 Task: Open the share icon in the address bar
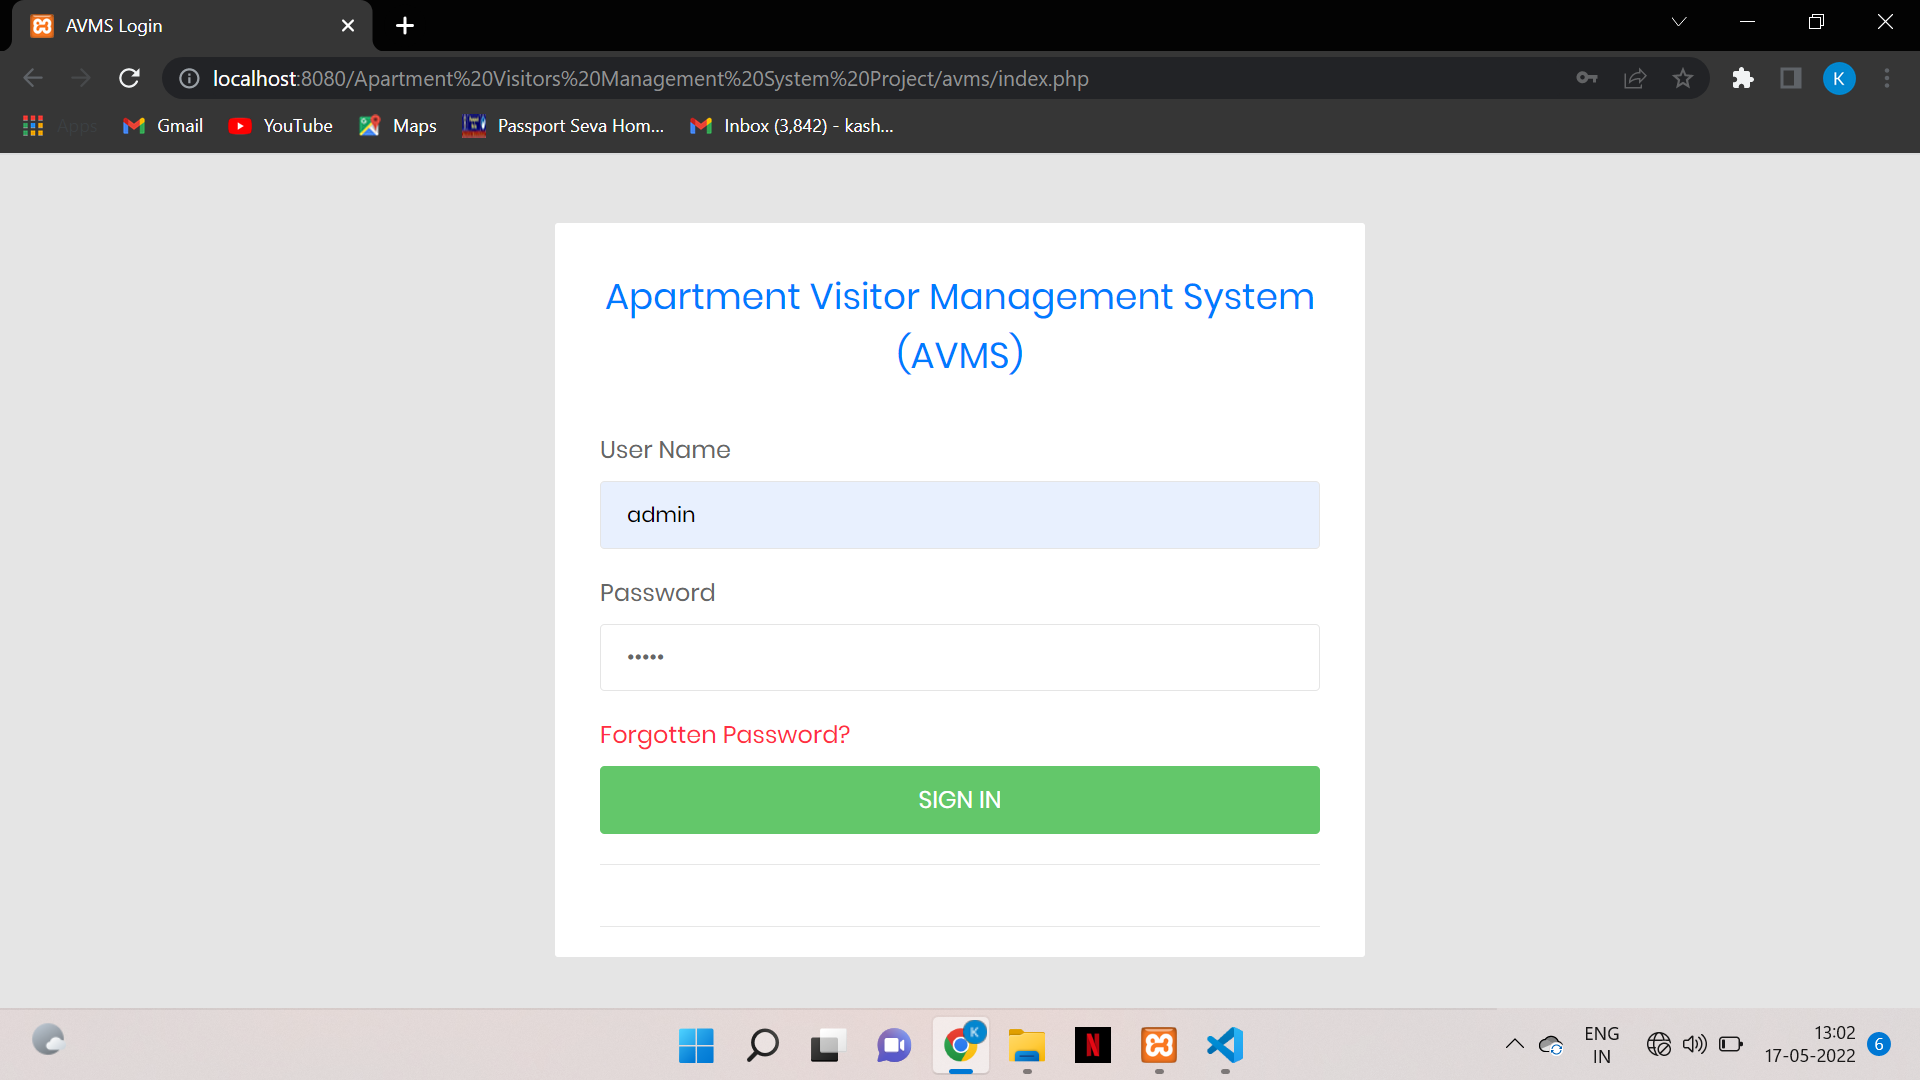[x=1635, y=78]
